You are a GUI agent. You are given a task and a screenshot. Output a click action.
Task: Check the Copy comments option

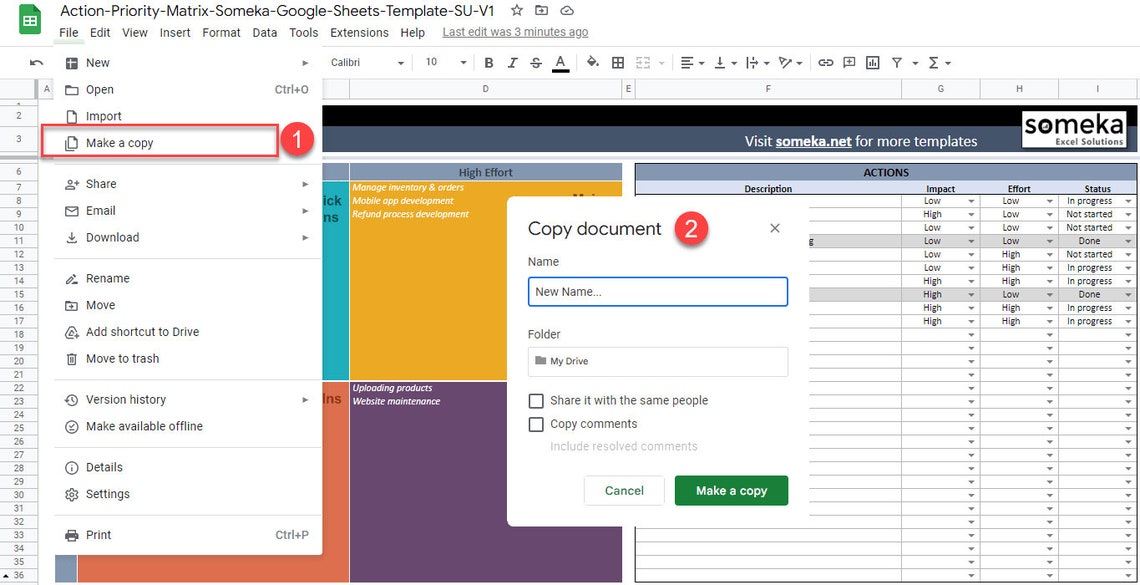point(537,424)
